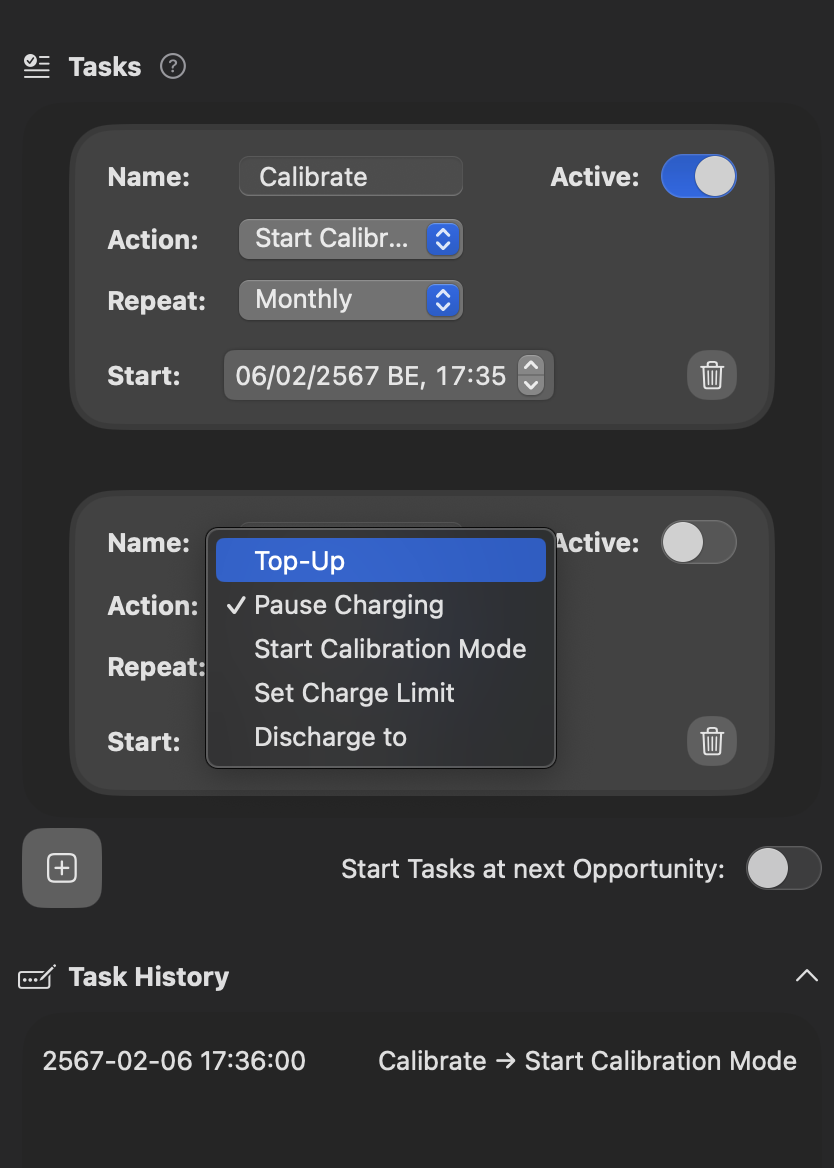Delete the second task with trash icon

pyautogui.click(x=712, y=741)
